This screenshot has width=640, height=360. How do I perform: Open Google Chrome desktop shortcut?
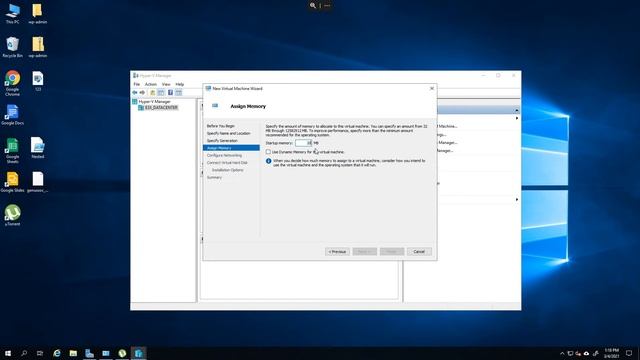pos(12,83)
